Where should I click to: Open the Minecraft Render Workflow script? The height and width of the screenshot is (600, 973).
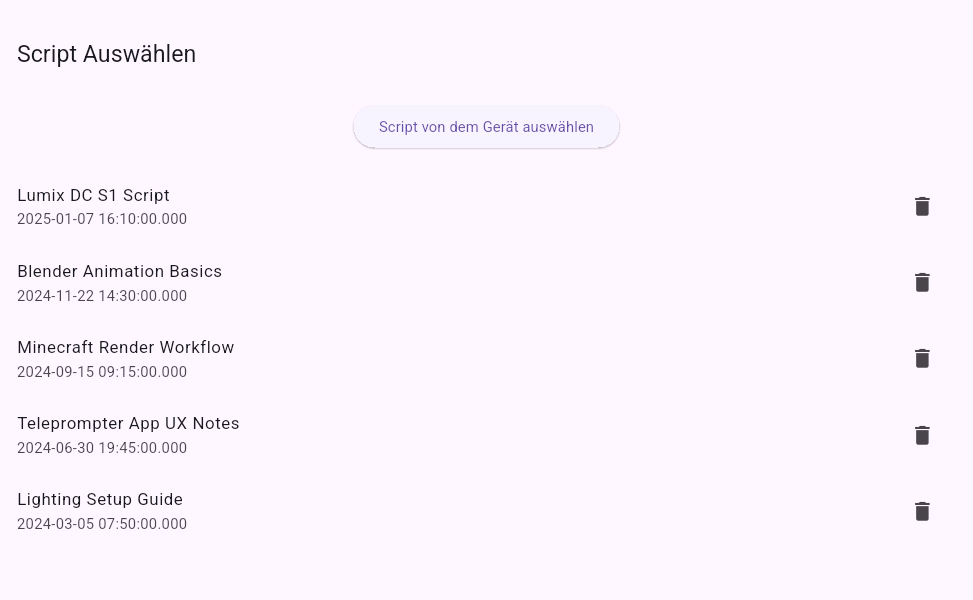125,347
